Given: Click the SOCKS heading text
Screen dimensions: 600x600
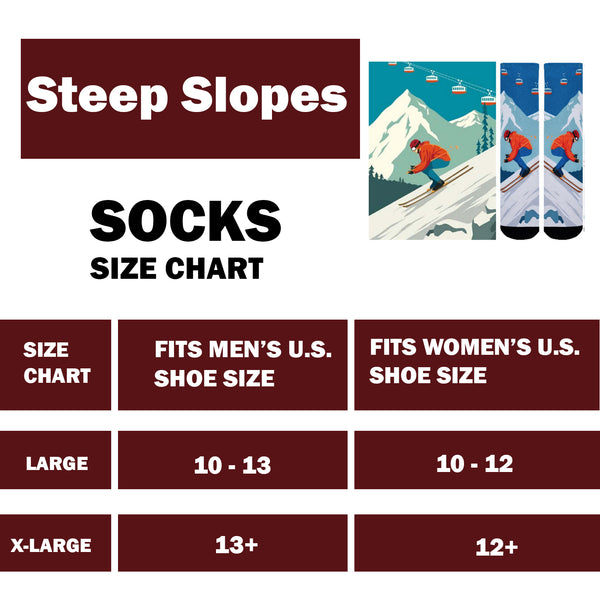Looking at the screenshot, I should [x=185, y=221].
